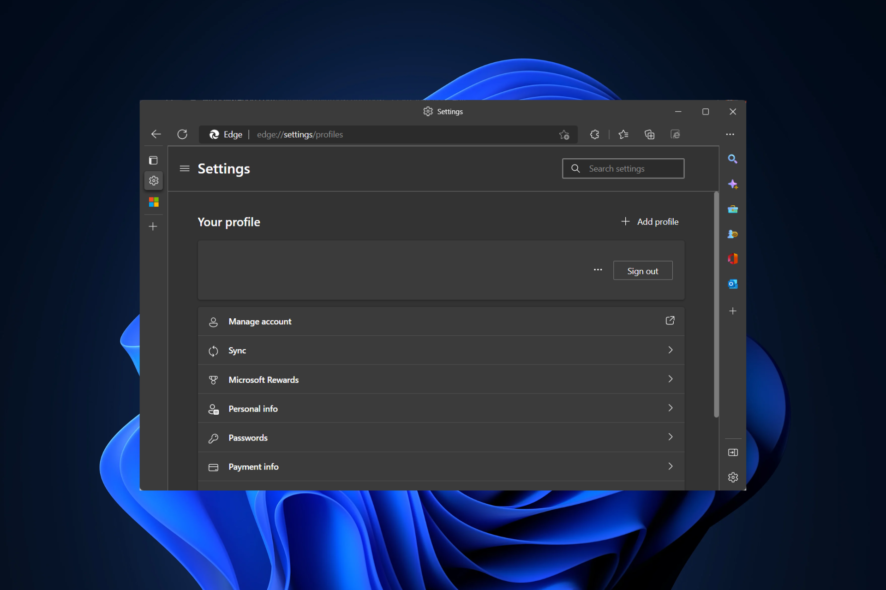Click the trophy icon beside Microsoft Rewards
Viewport: 886px width, 590px height.
pyautogui.click(x=213, y=380)
